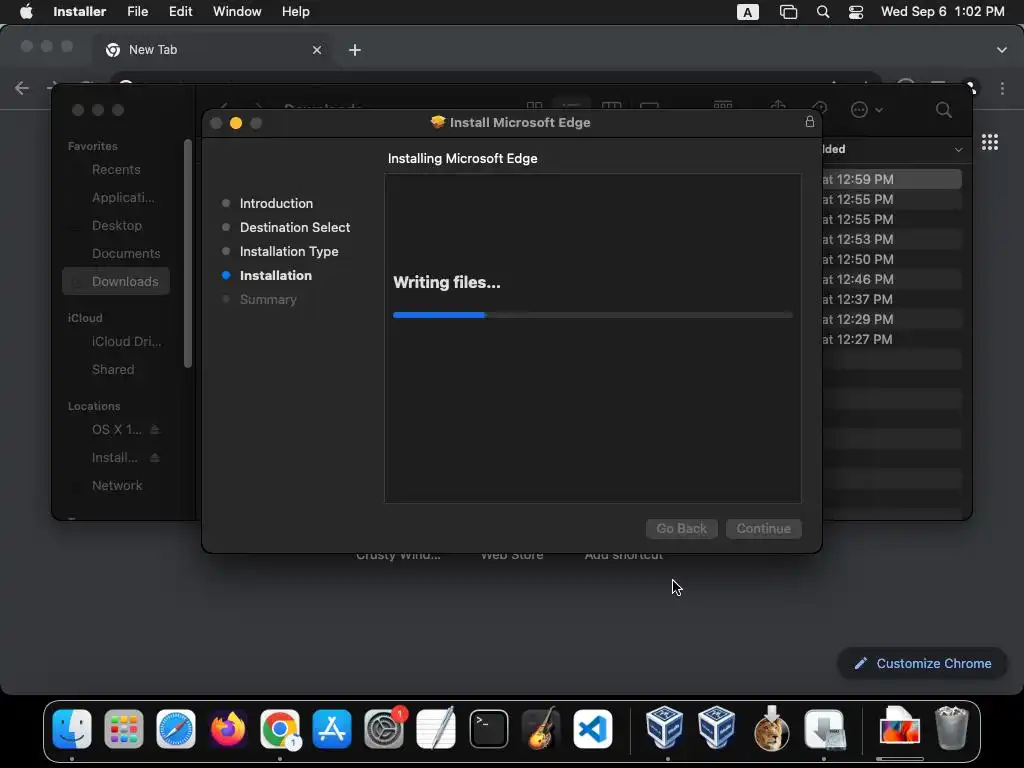
Task: Expand Chrome tab search chevron
Action: click(x=1002, y=50)
